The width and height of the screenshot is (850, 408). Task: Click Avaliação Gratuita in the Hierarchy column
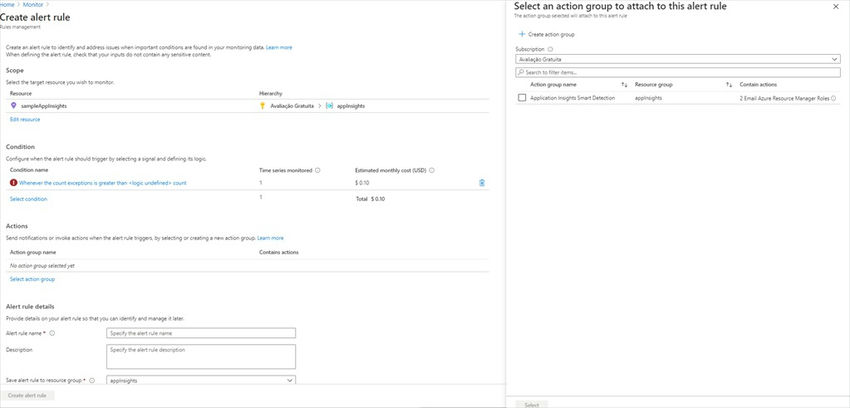(292, 106)
